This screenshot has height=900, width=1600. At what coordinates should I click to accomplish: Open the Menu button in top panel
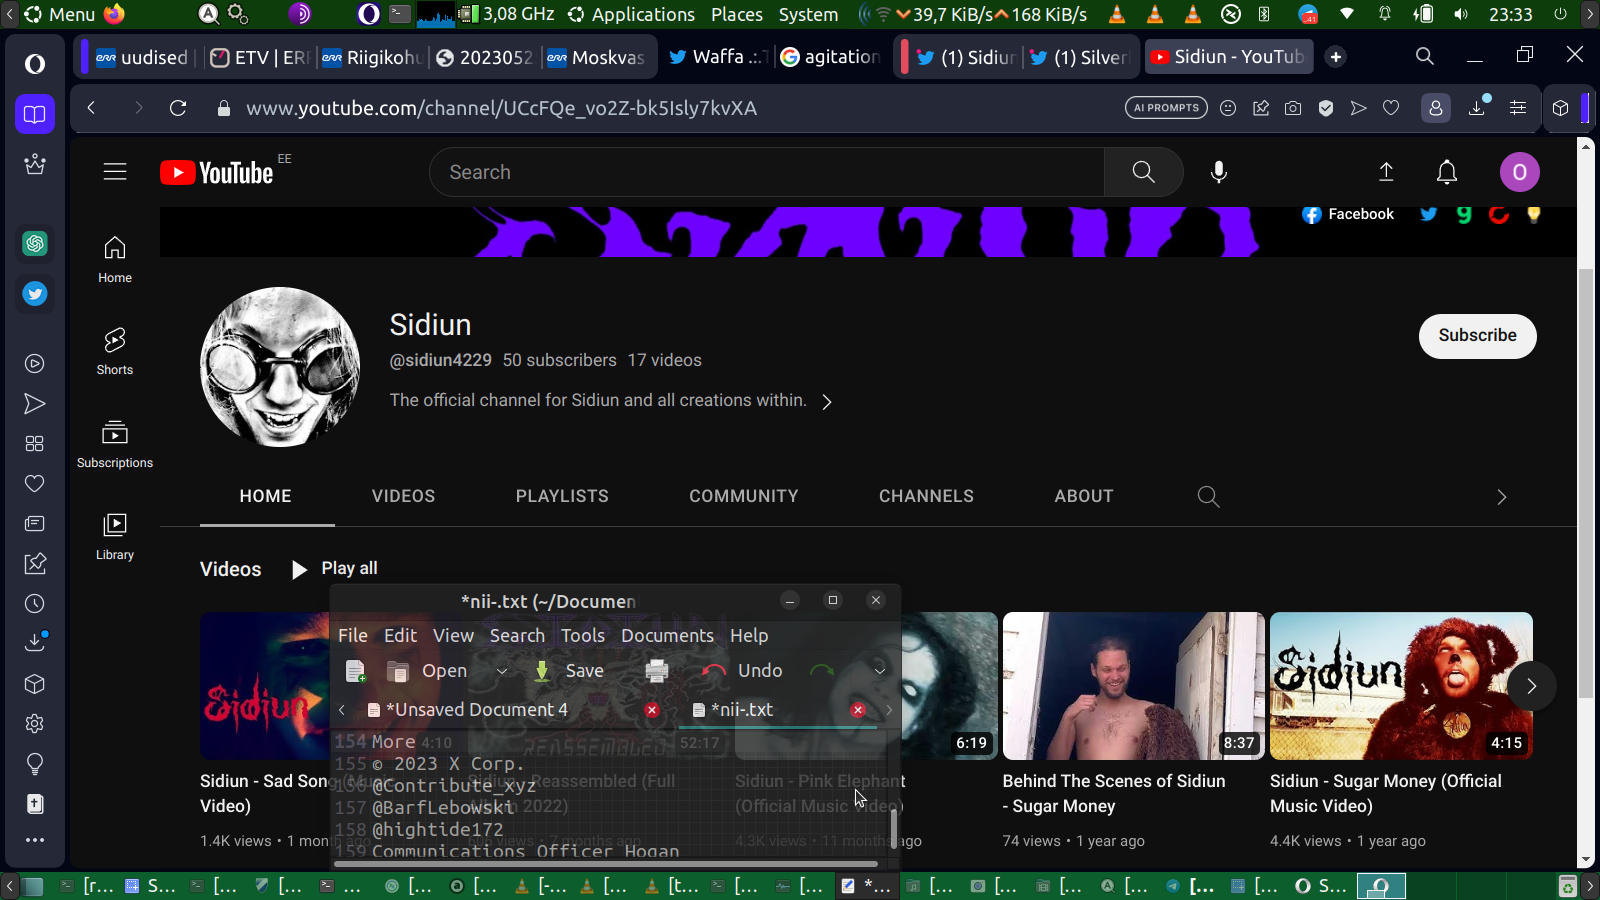pyautogui.click(x=59, y=14)
